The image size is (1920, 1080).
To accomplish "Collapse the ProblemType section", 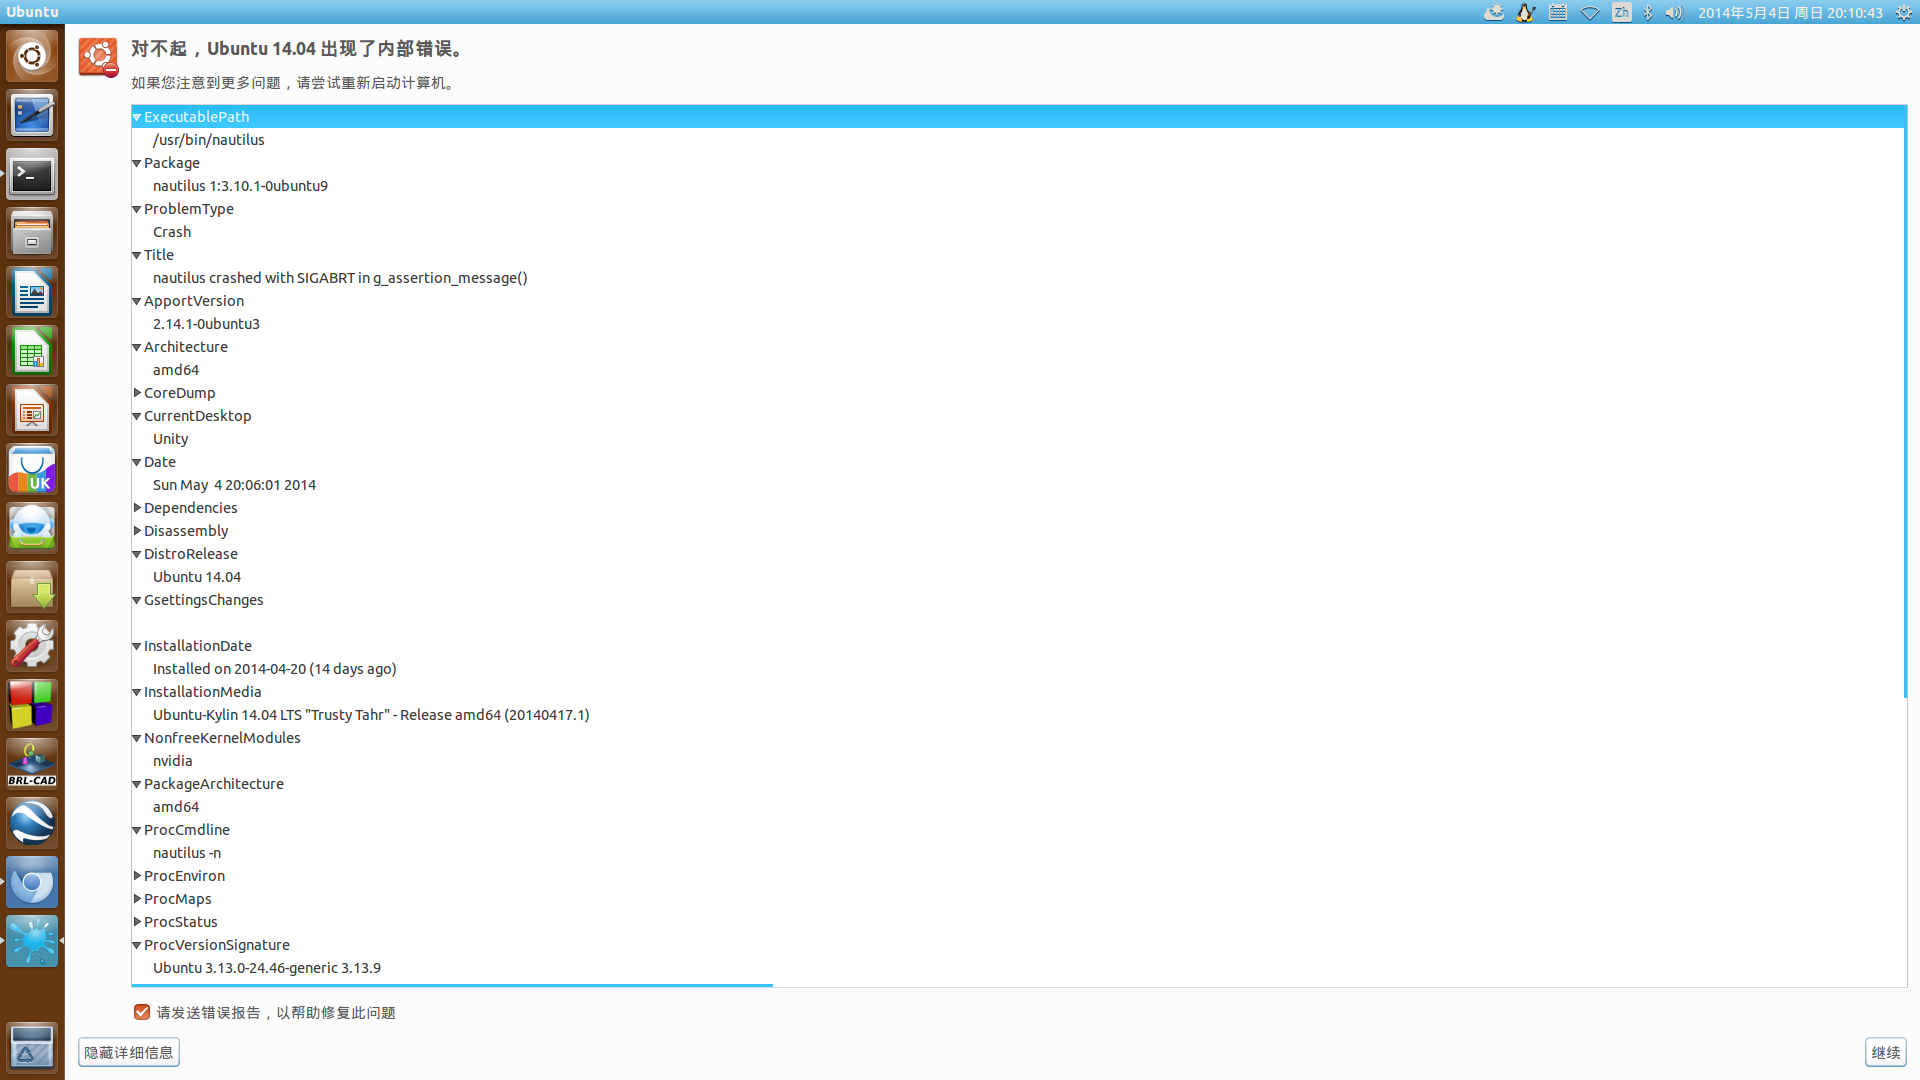I will tap(137, 209).
